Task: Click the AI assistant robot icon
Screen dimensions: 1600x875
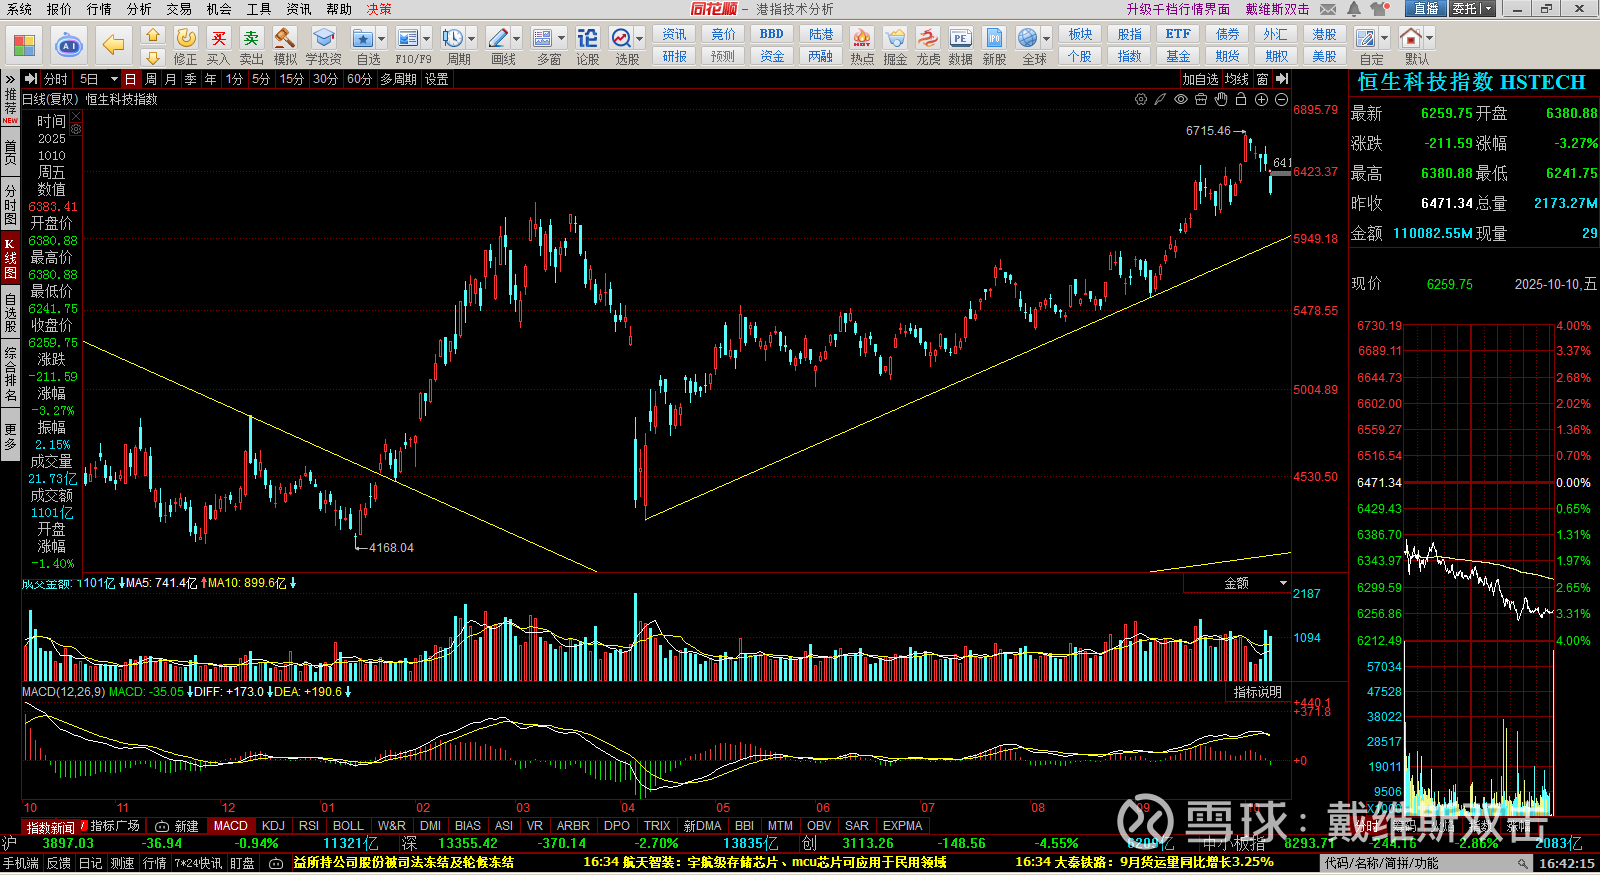Action: click(x=69, y=45)
